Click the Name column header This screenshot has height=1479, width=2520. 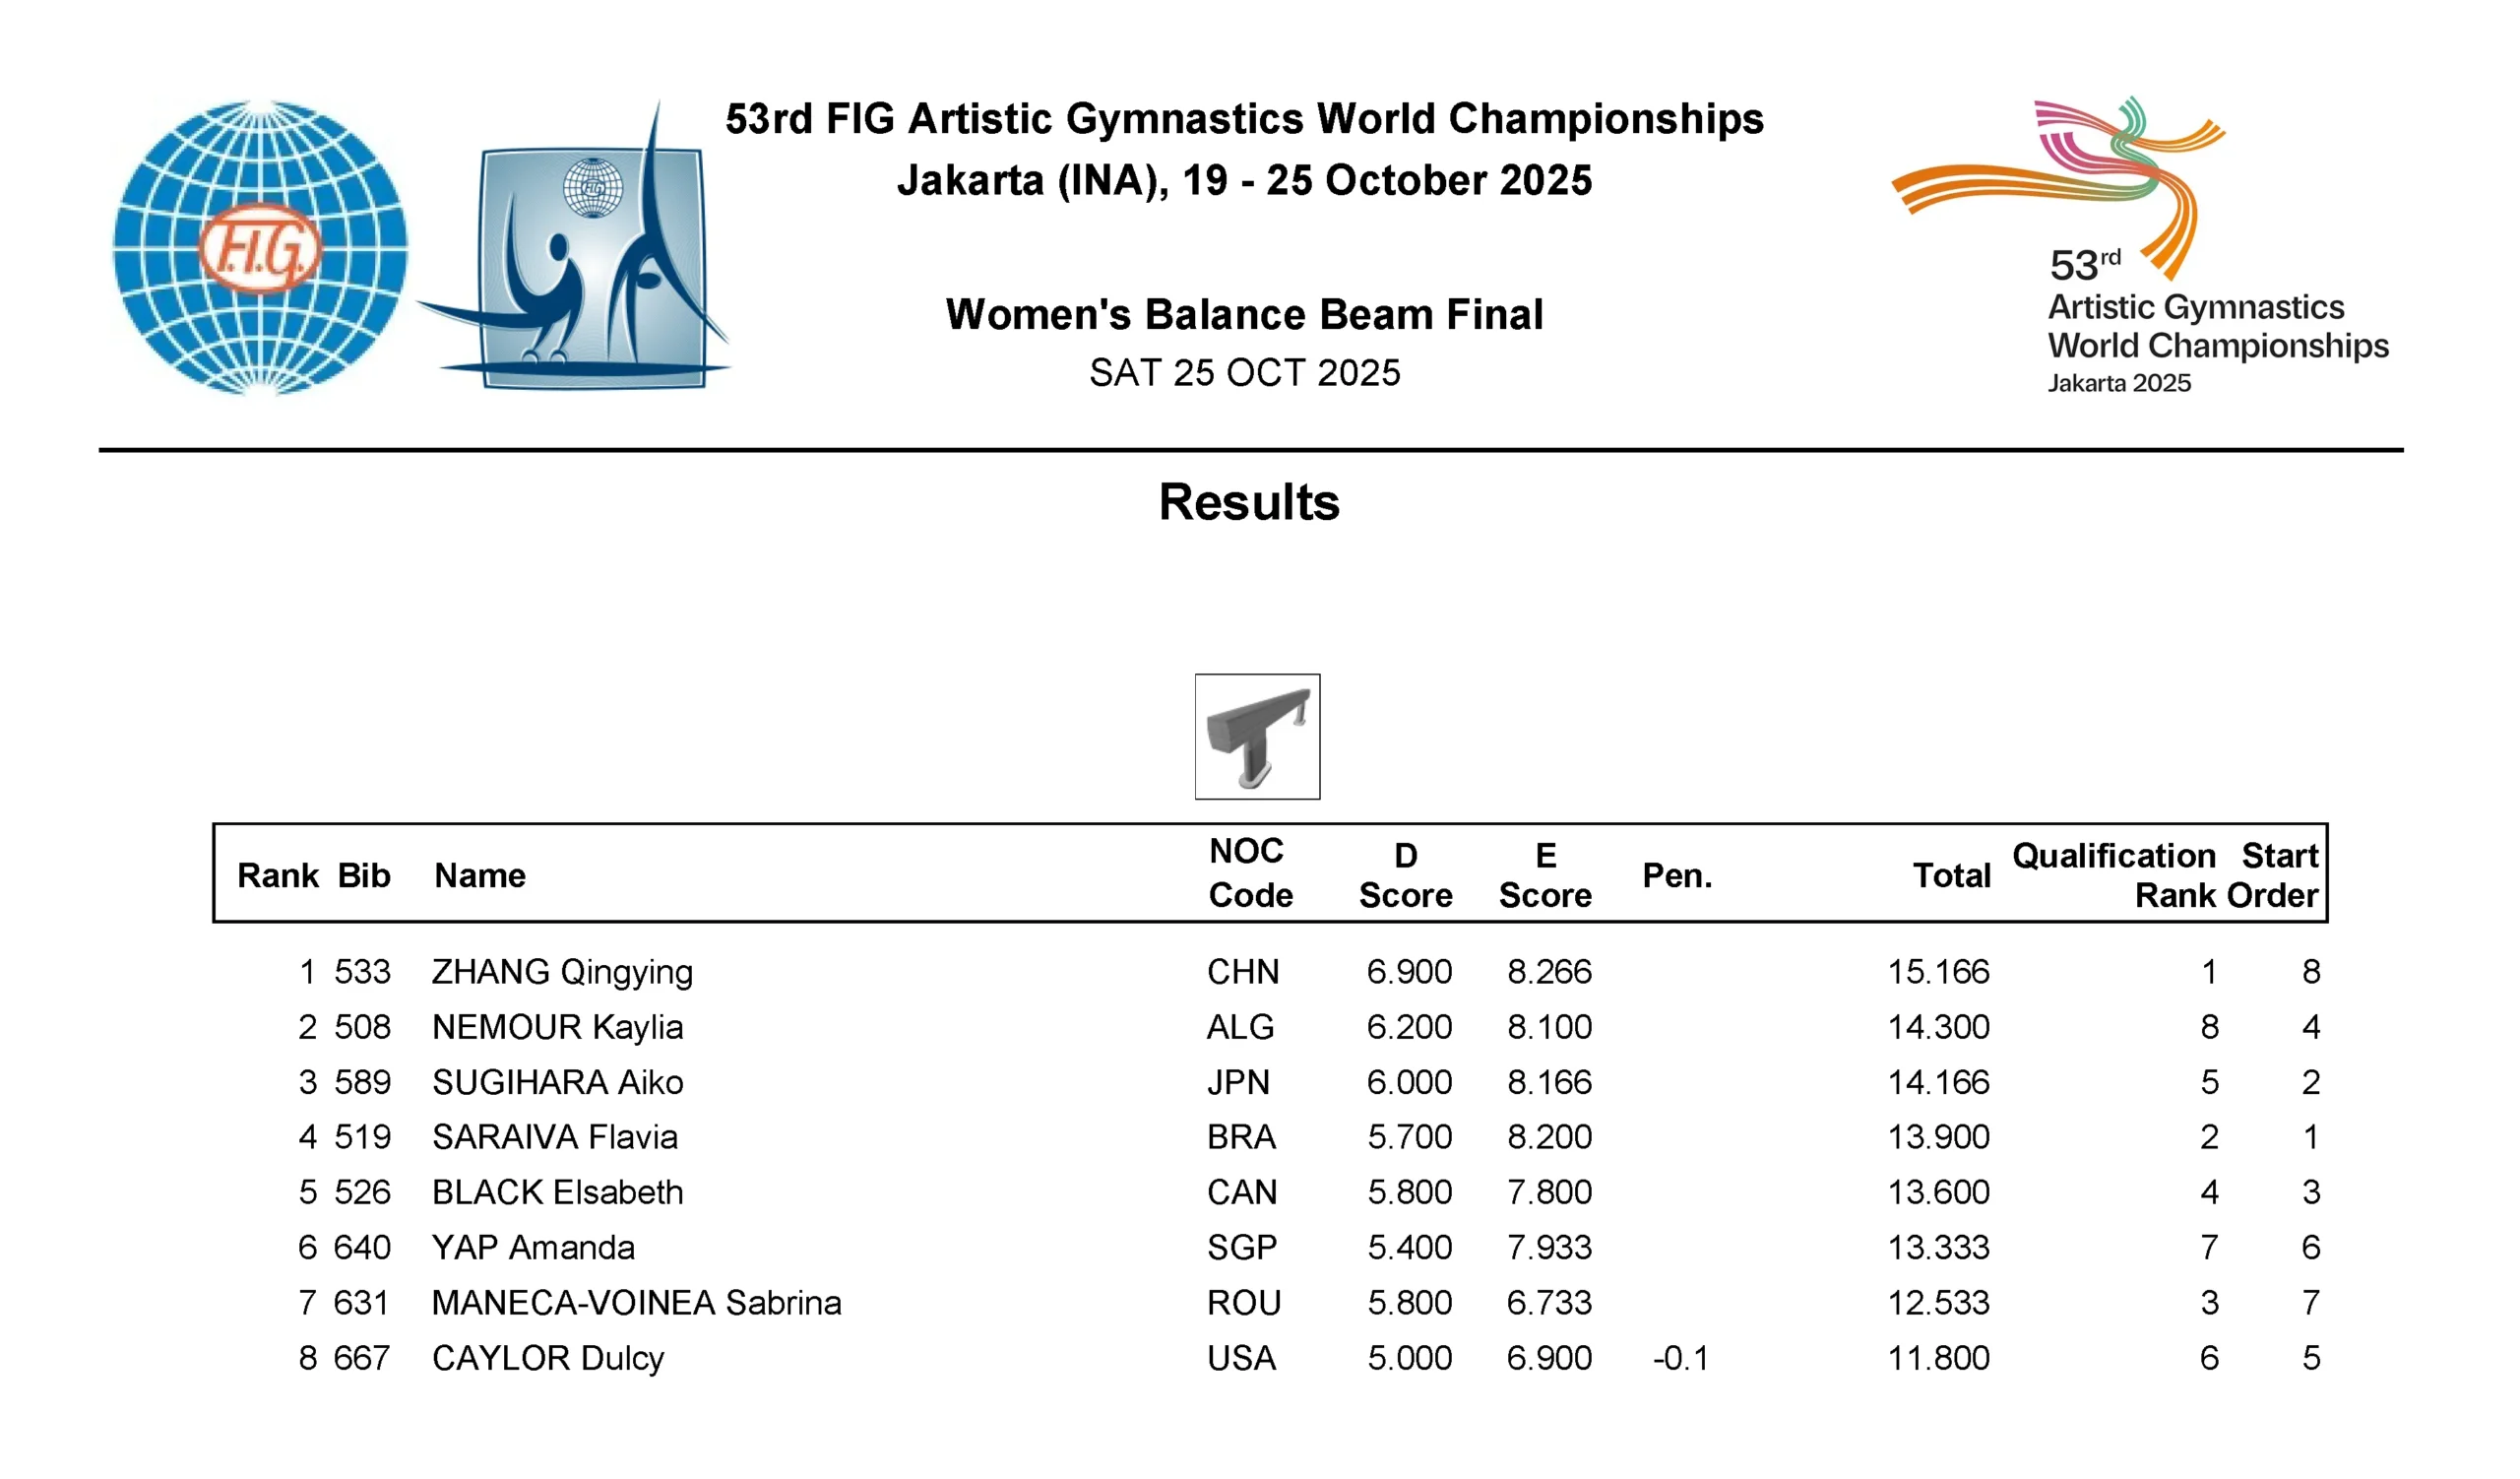pos(479,875)
